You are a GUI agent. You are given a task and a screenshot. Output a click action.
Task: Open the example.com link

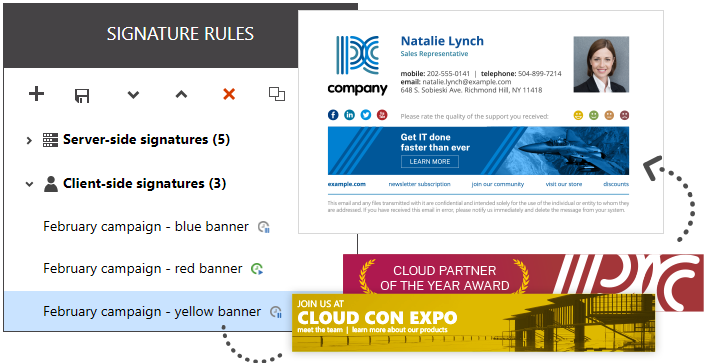click(346, 184)
